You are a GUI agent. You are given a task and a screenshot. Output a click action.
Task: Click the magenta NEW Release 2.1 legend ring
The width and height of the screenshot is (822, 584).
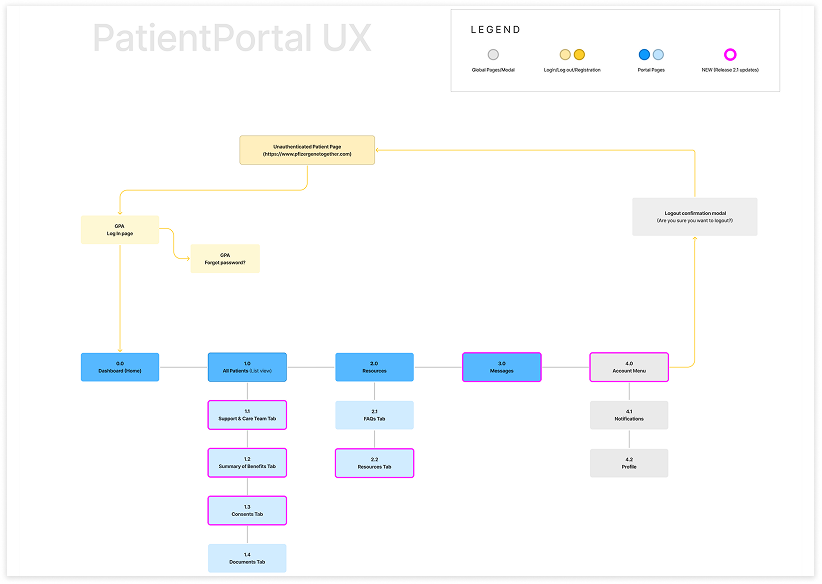point(730,55)
